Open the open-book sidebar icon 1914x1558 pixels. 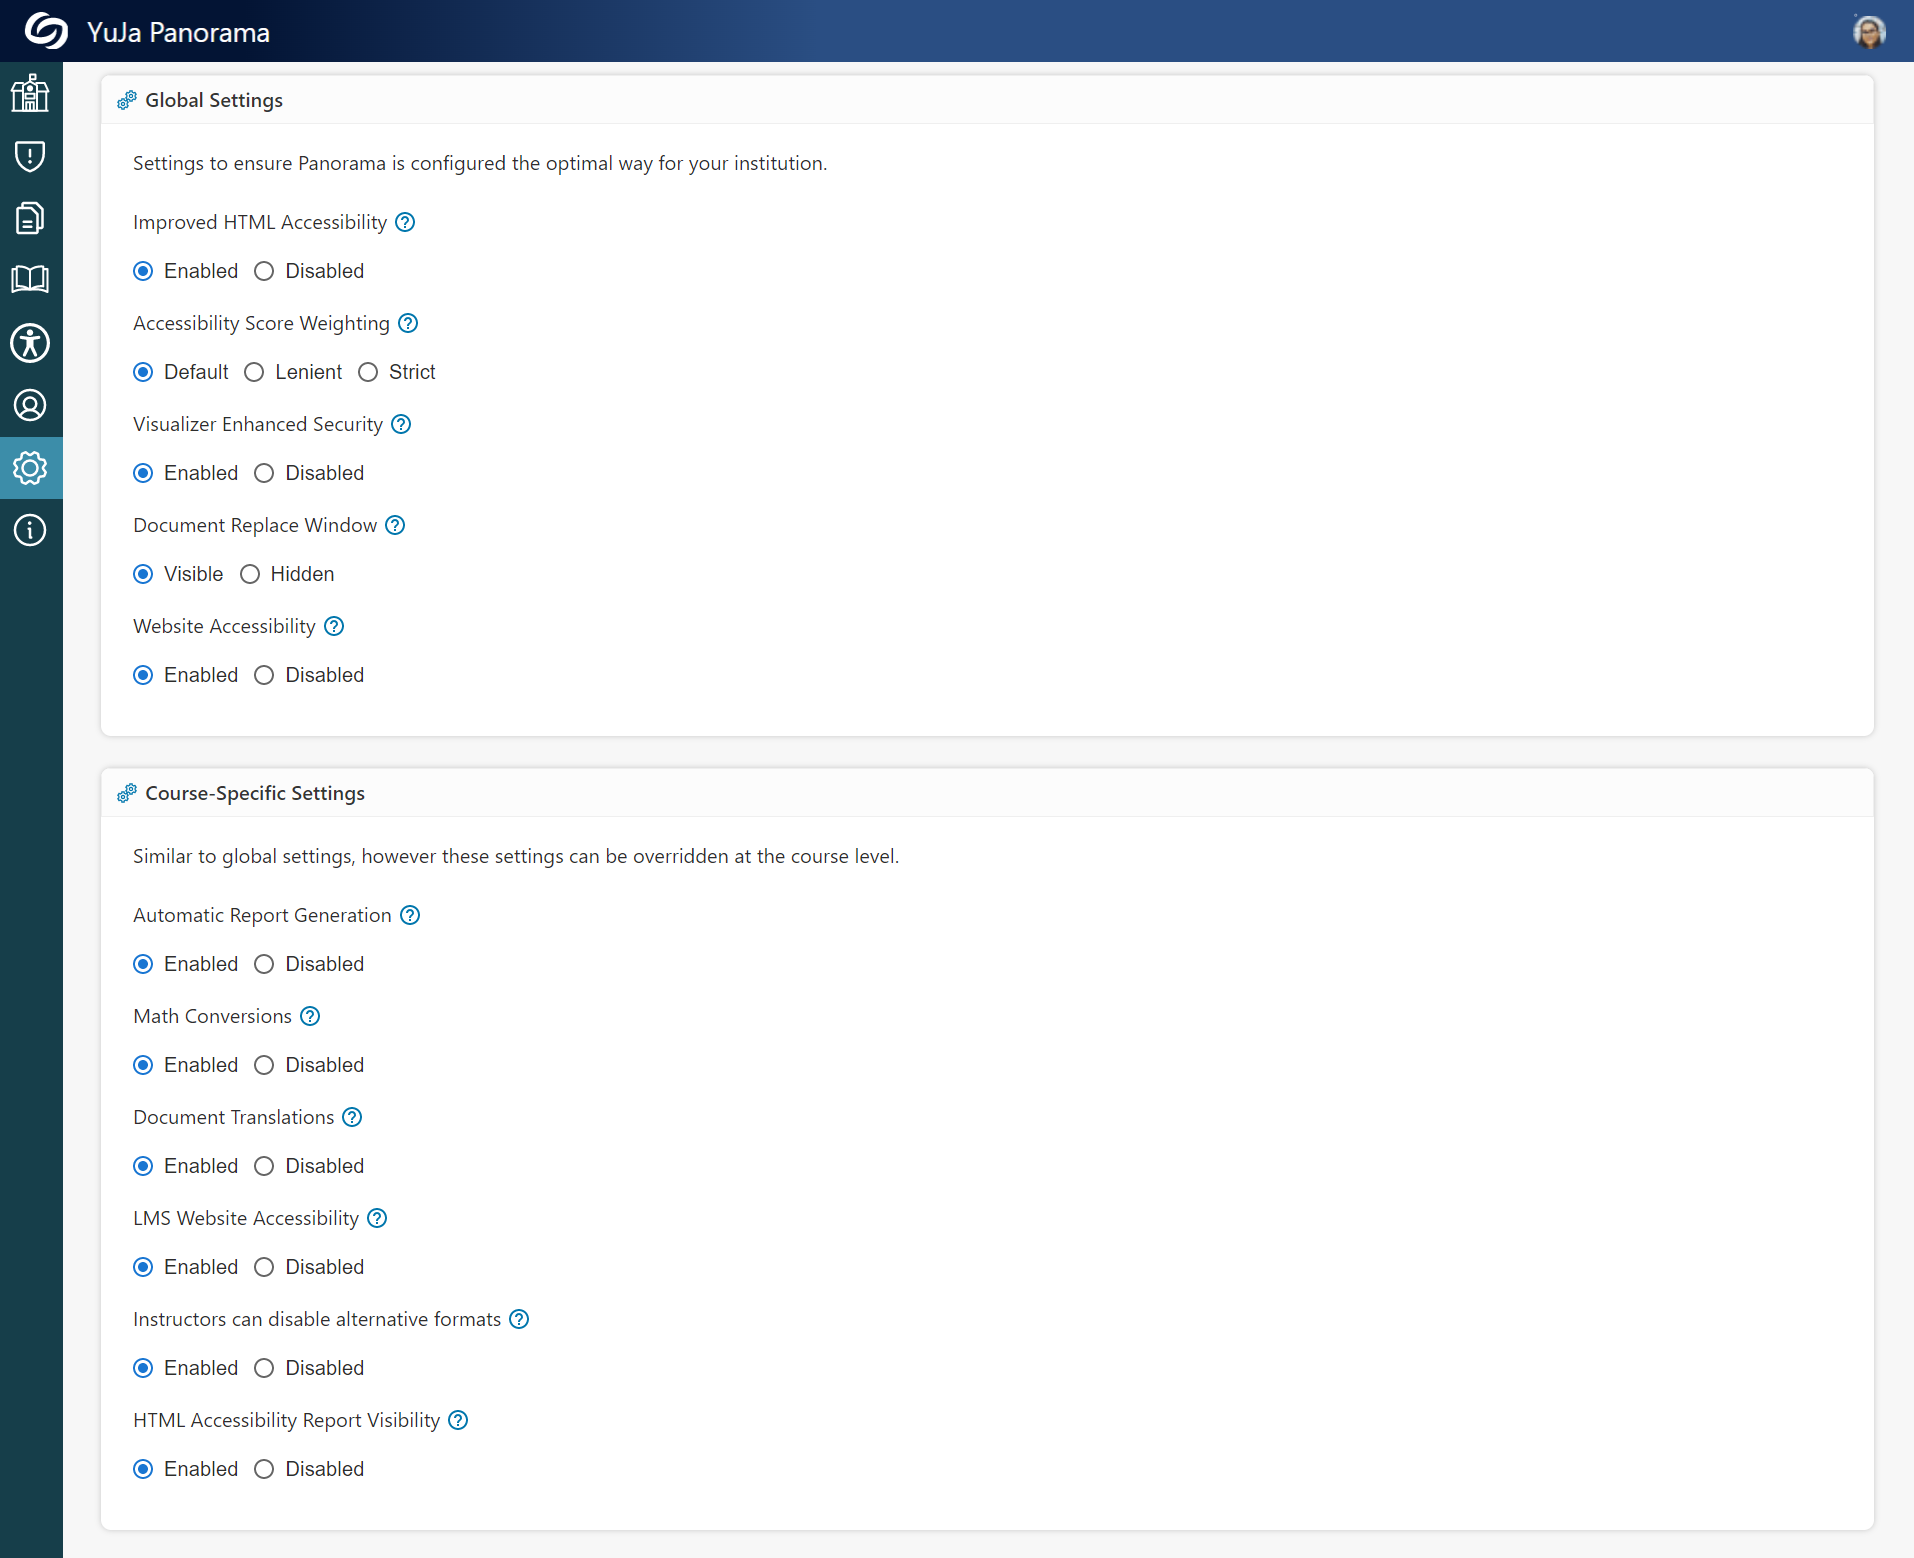(30, 279)
